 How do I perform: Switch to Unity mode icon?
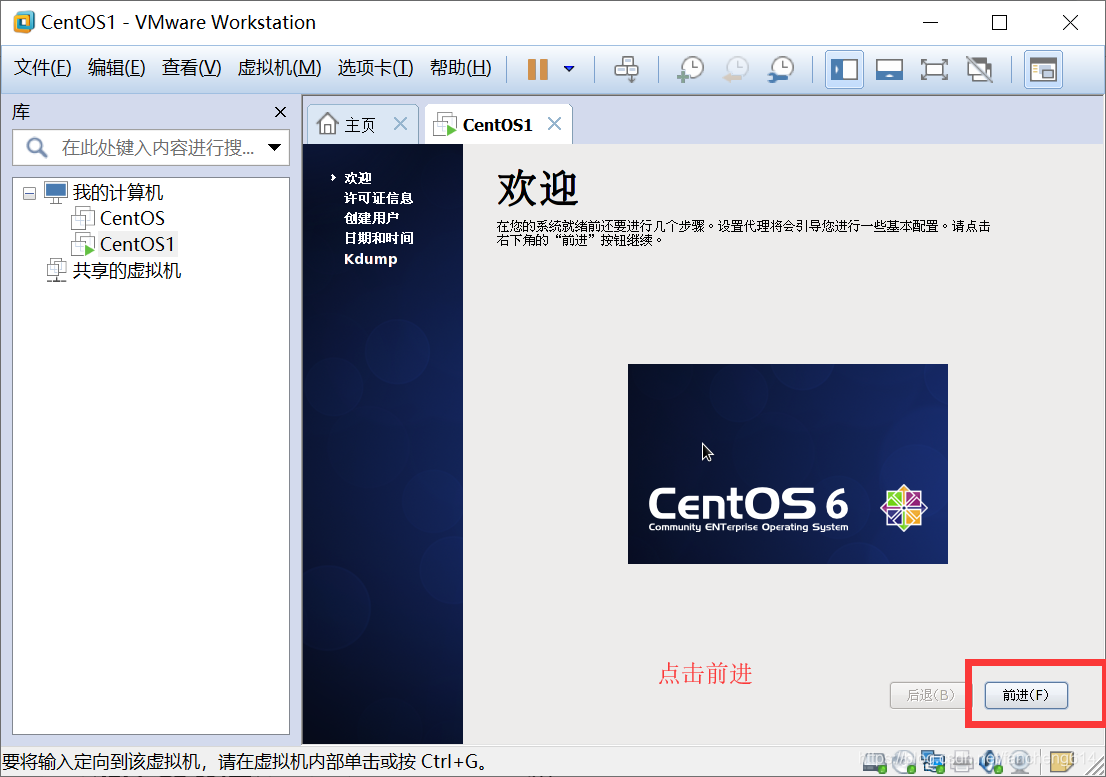click(x=979, y=69)
